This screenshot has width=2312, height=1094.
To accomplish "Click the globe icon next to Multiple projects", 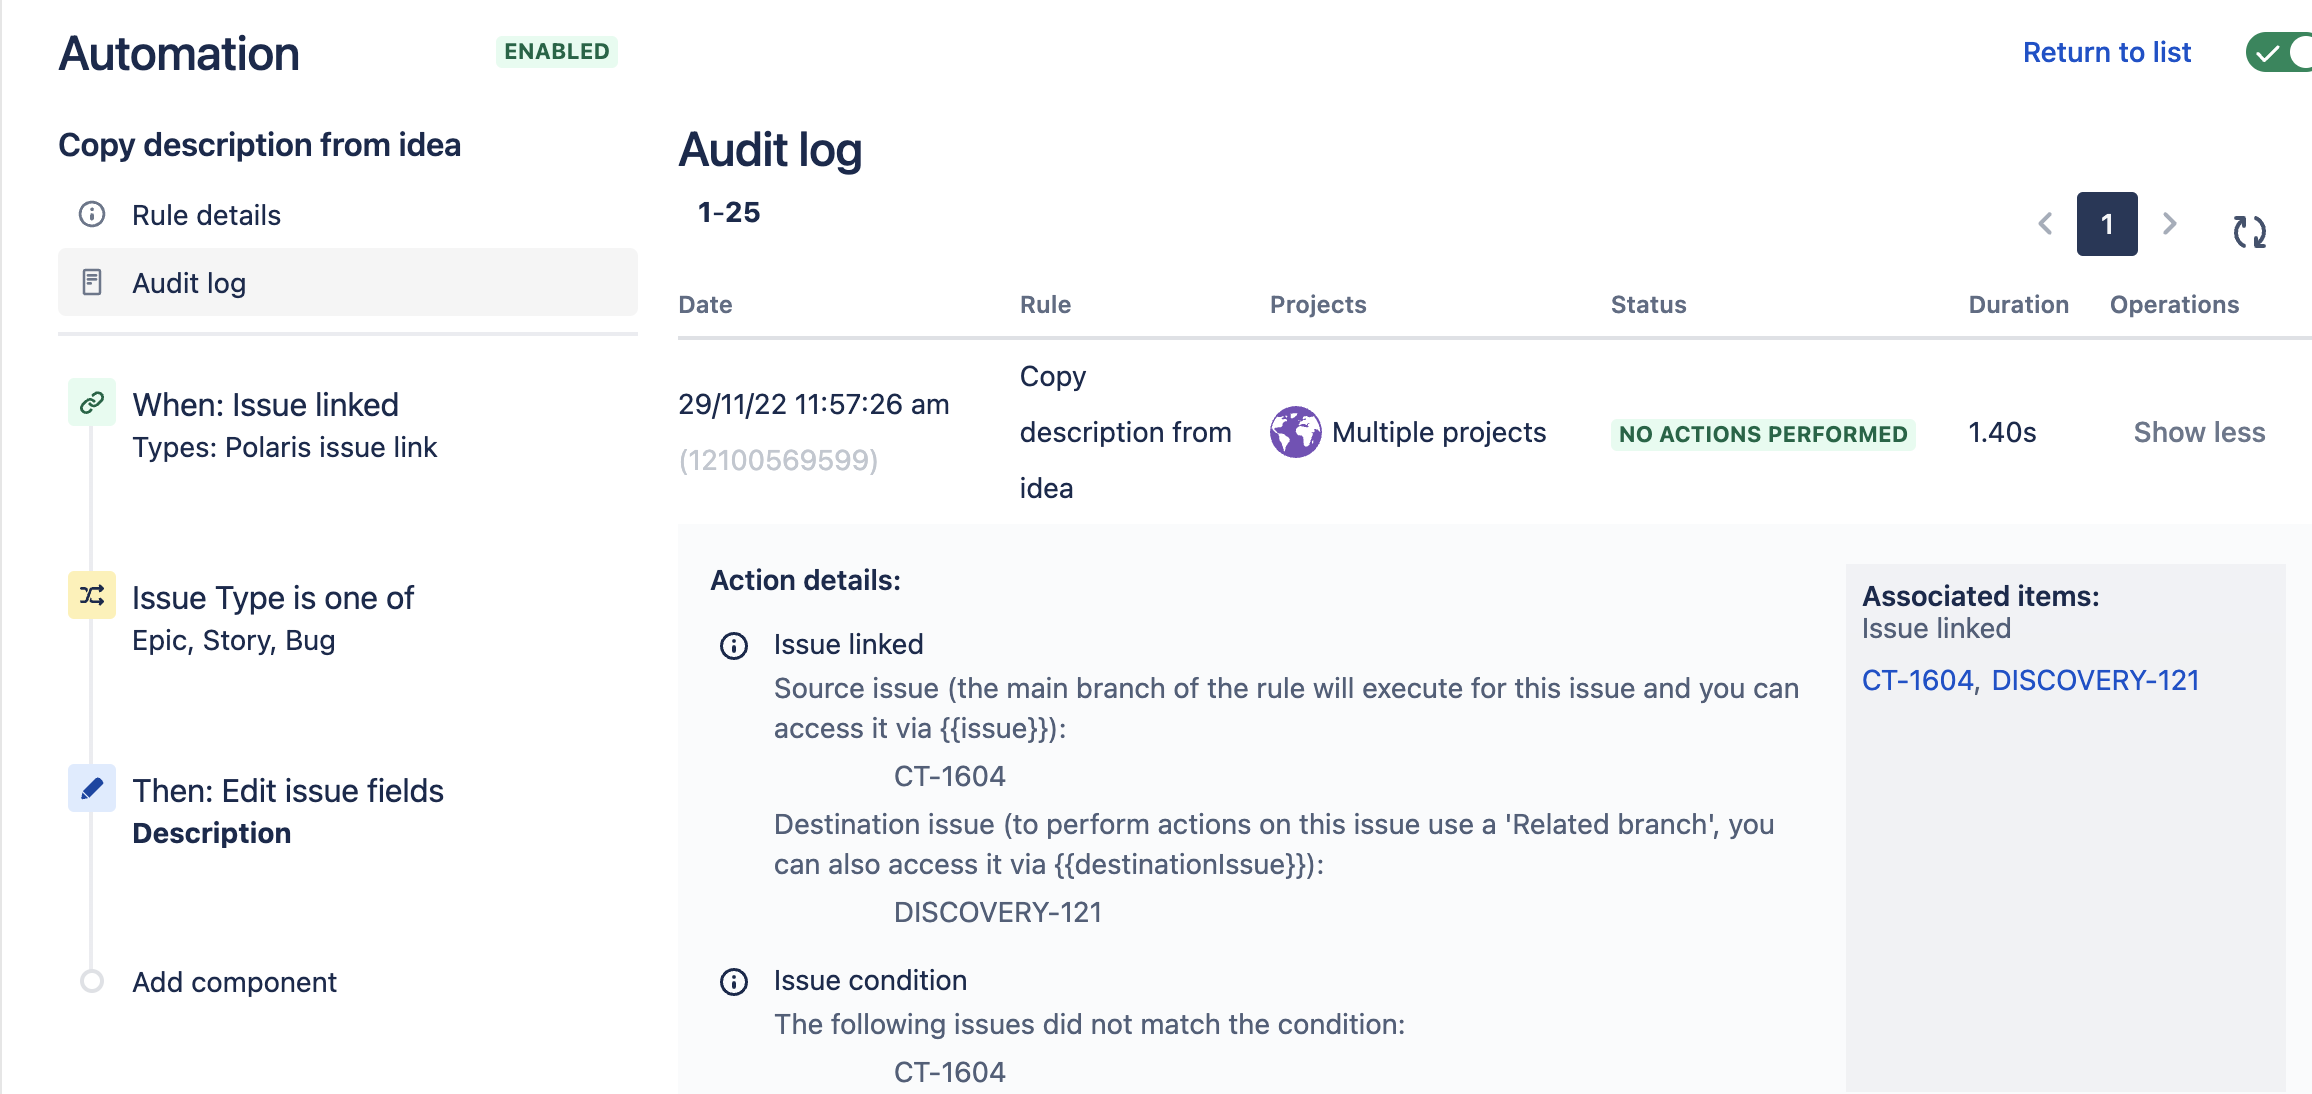I will coord(1295,433).
